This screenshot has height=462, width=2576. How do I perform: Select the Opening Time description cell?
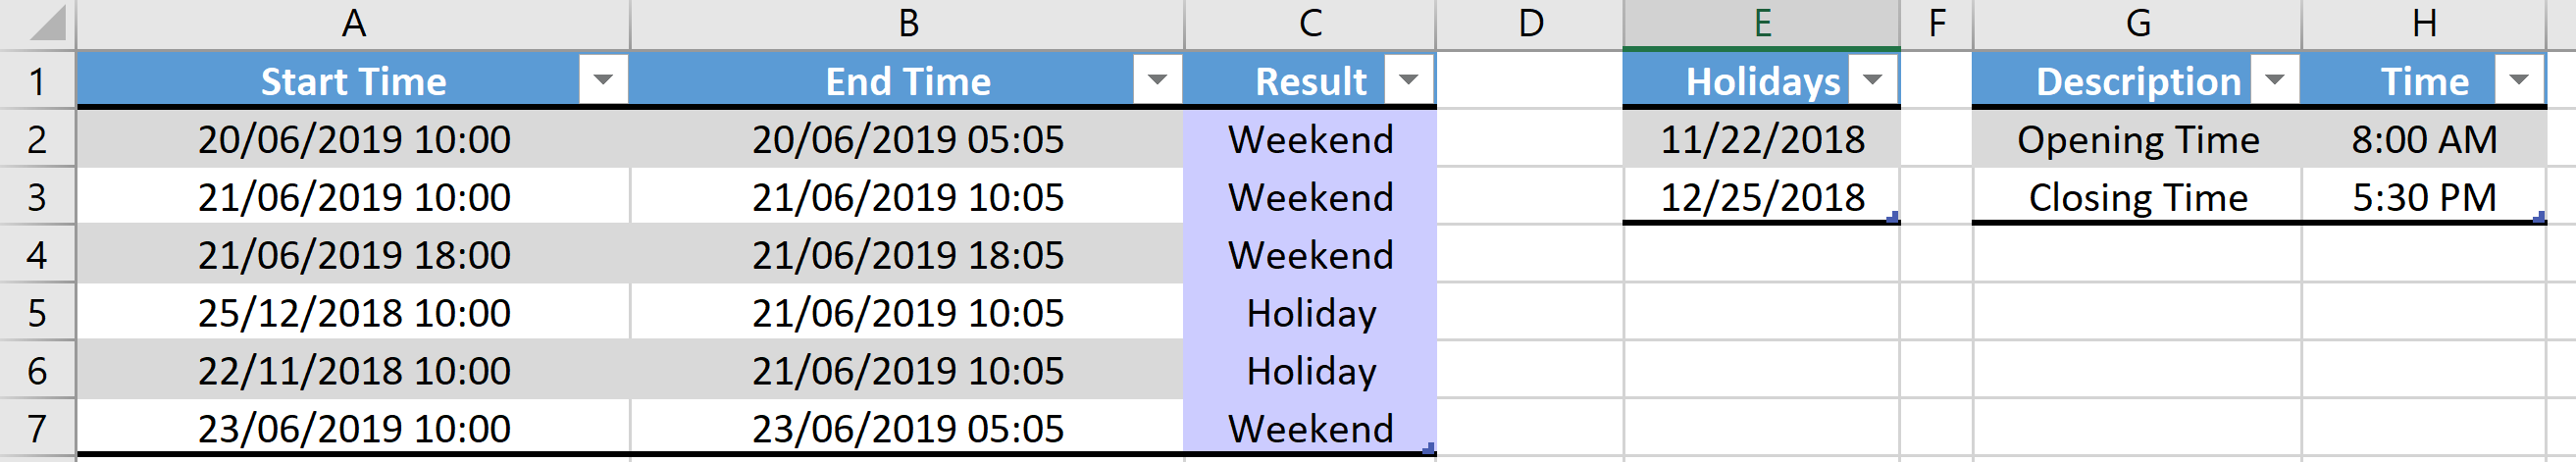2137,139
